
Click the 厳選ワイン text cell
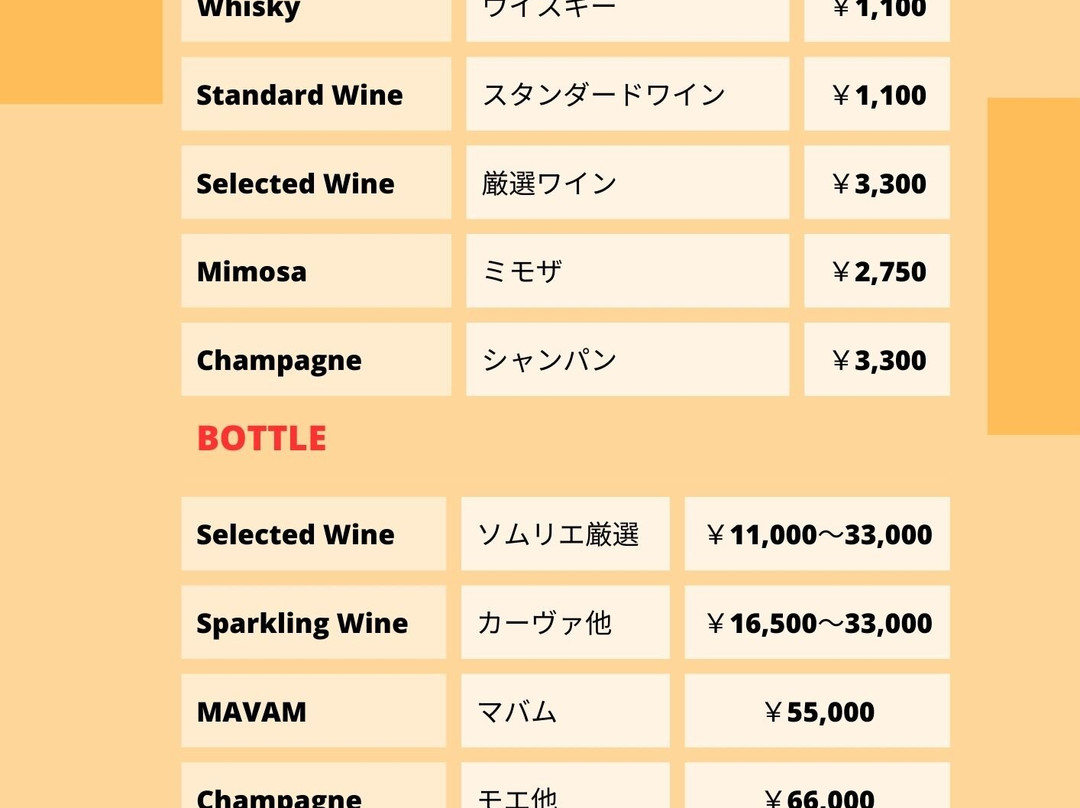click(x=627, y=183)
